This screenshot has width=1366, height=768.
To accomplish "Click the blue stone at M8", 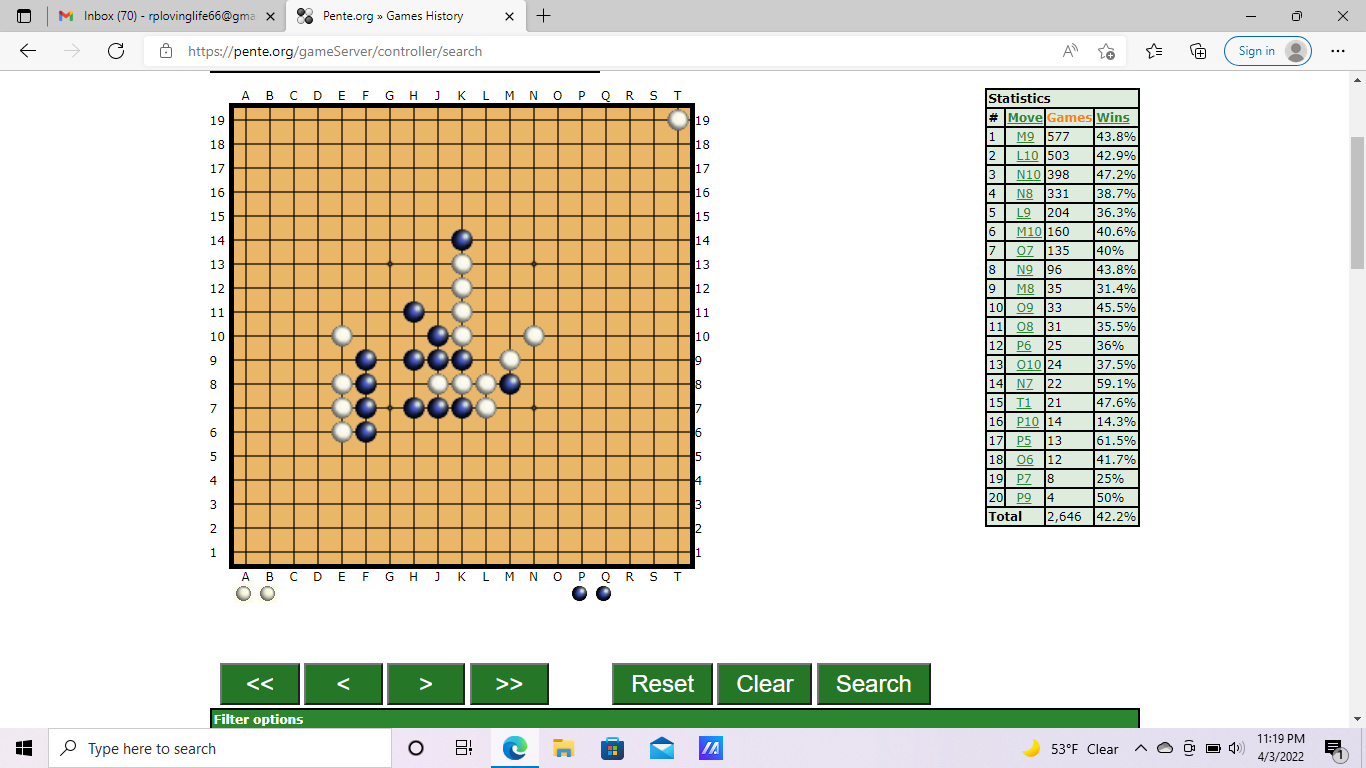I will click(x=510, y=384).
